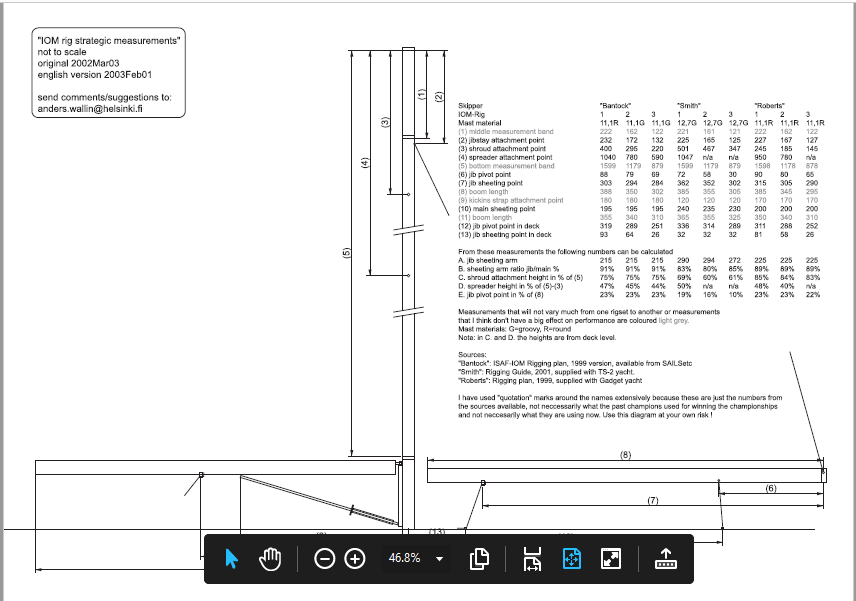
Task: Open the page view options icon
Action: tap(479, 558)
